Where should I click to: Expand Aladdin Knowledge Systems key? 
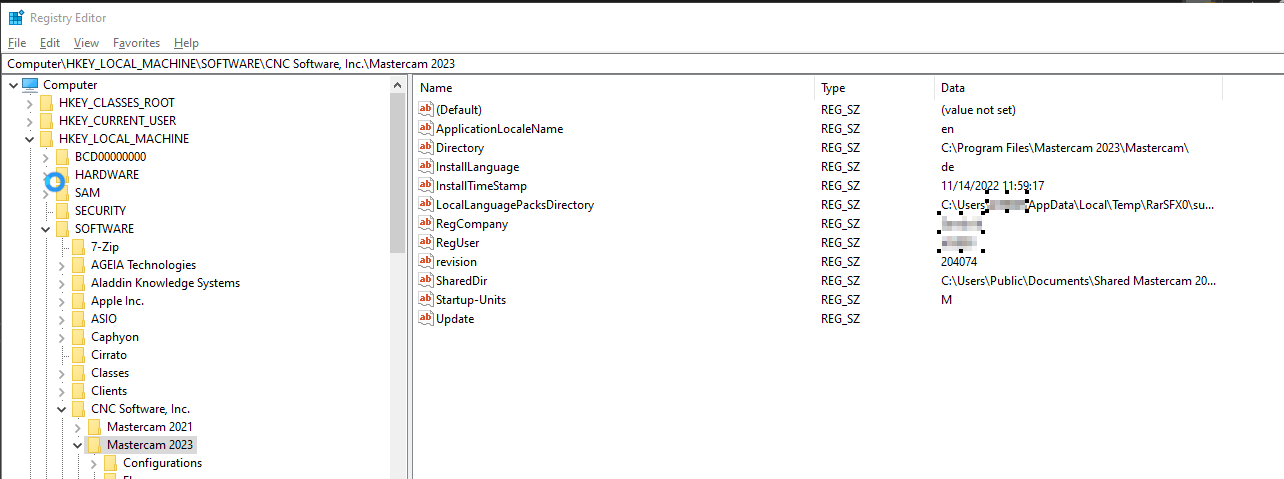point(60,283)
